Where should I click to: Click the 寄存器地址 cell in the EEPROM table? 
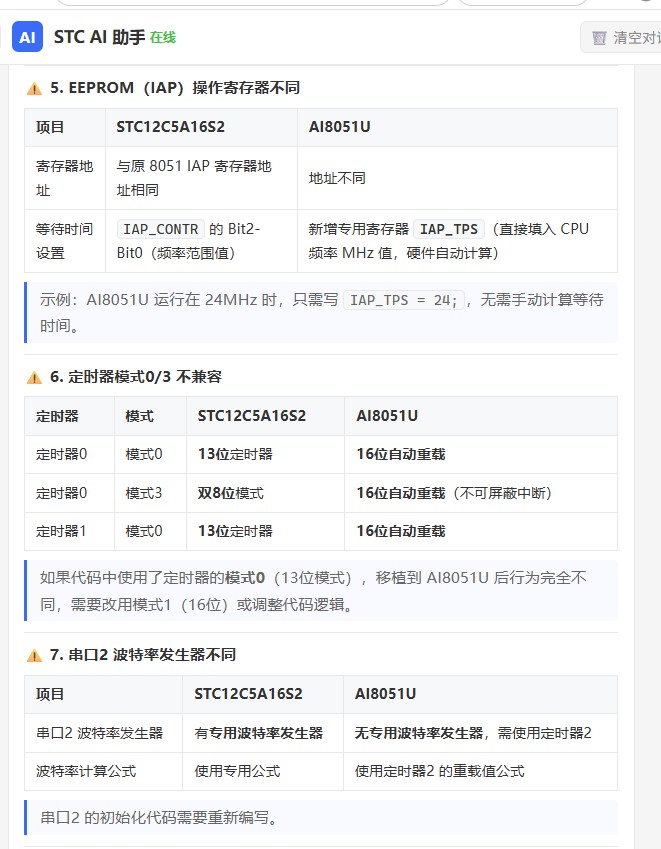(x=65, y=178)
